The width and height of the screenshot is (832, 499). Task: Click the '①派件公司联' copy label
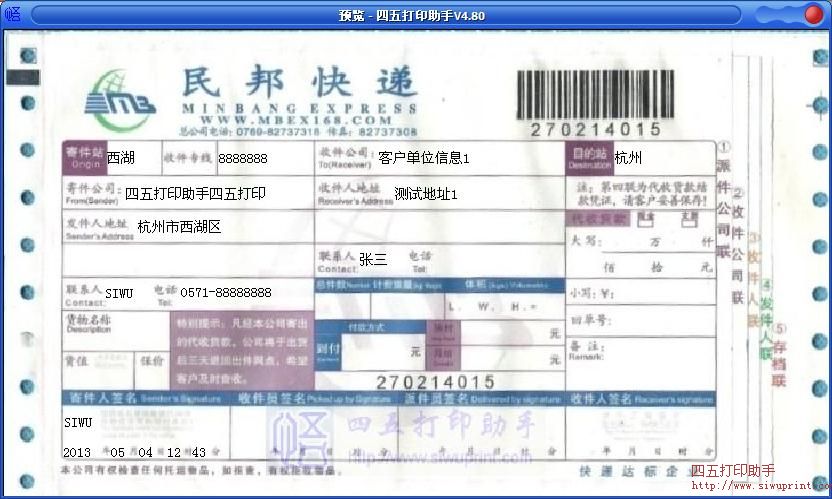tap(724, 200)
